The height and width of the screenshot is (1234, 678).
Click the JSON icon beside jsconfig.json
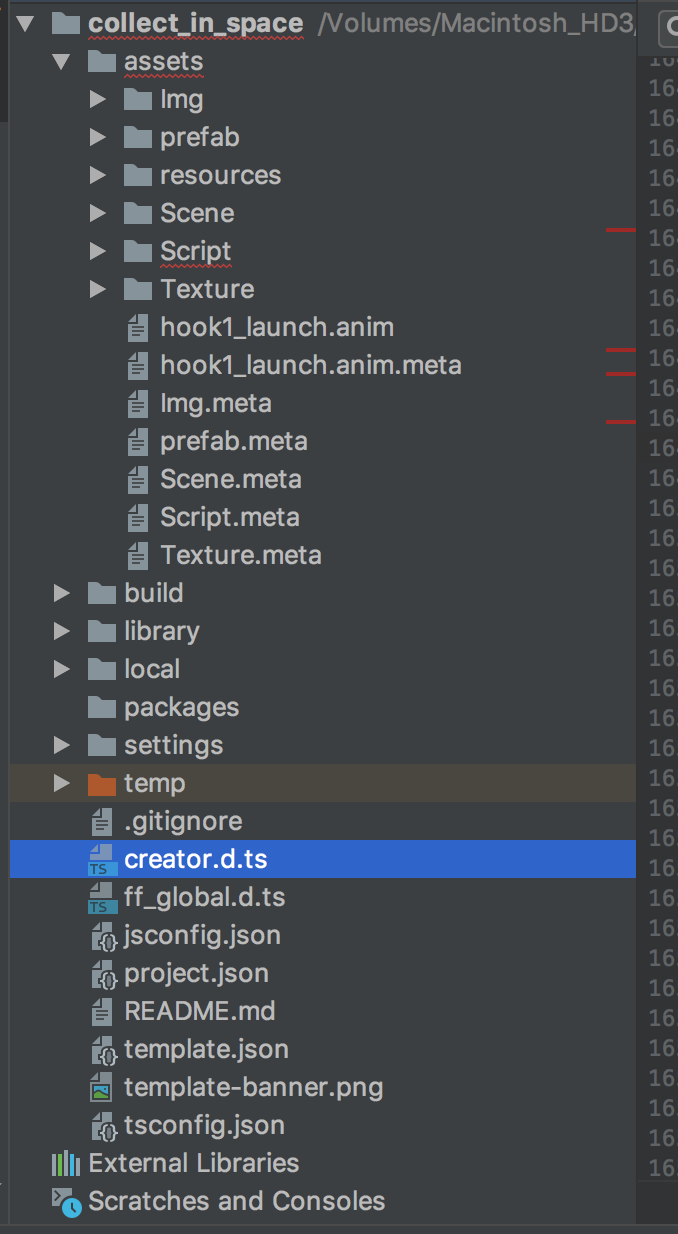click(x=104, y=936)
